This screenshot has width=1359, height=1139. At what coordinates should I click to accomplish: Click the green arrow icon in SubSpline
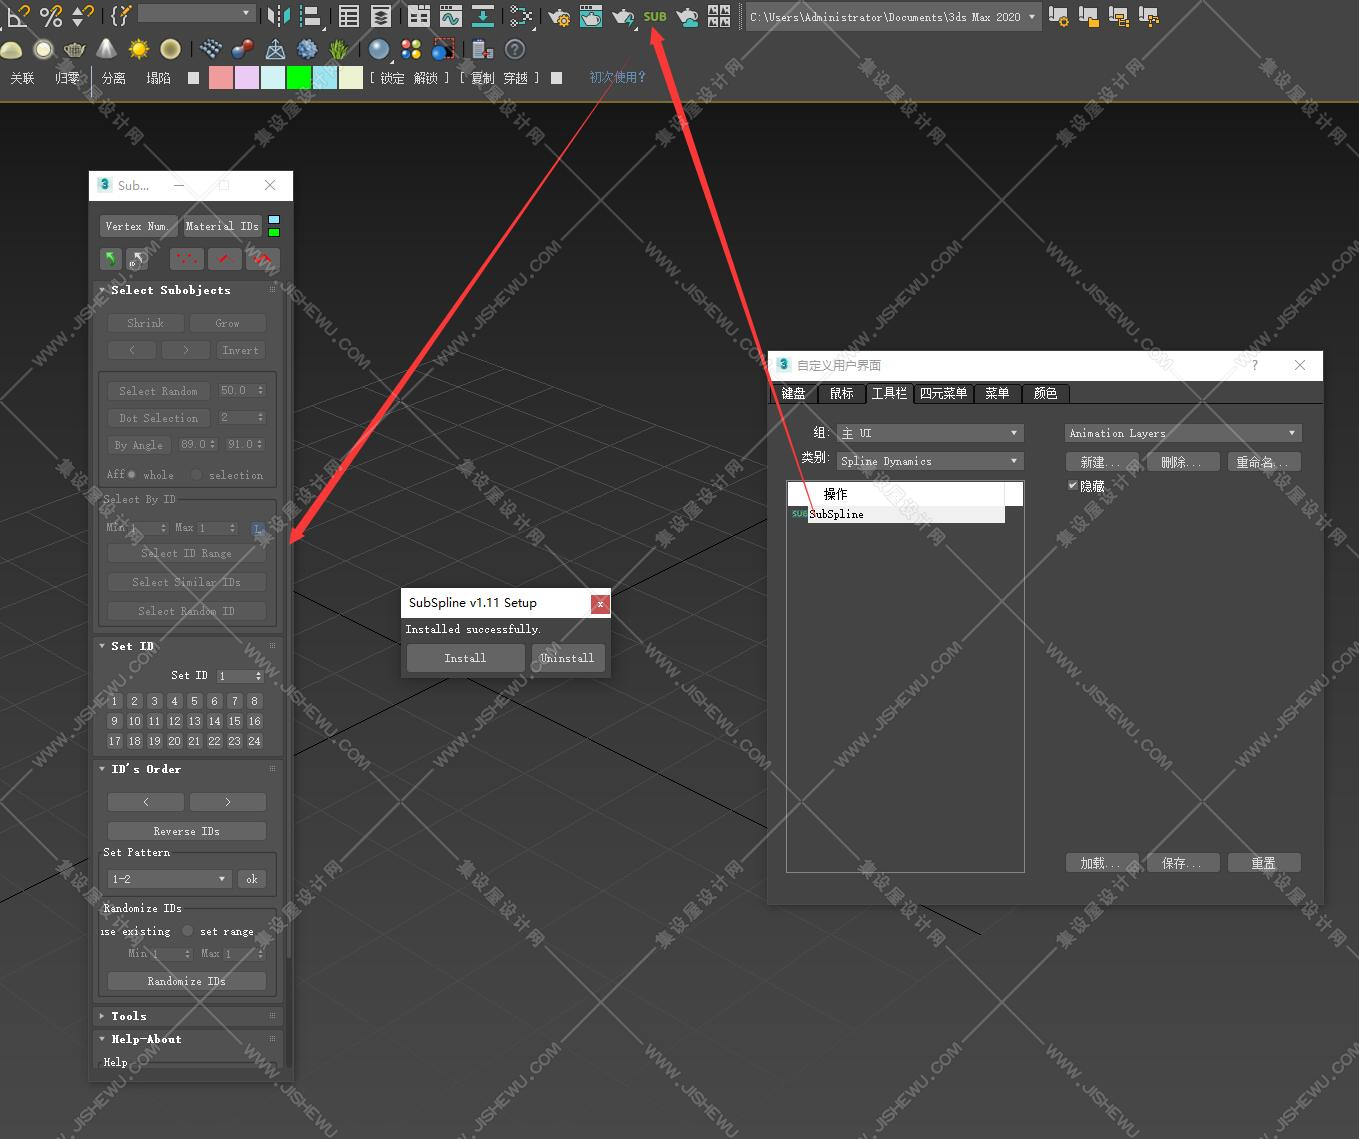coord(110,259)
